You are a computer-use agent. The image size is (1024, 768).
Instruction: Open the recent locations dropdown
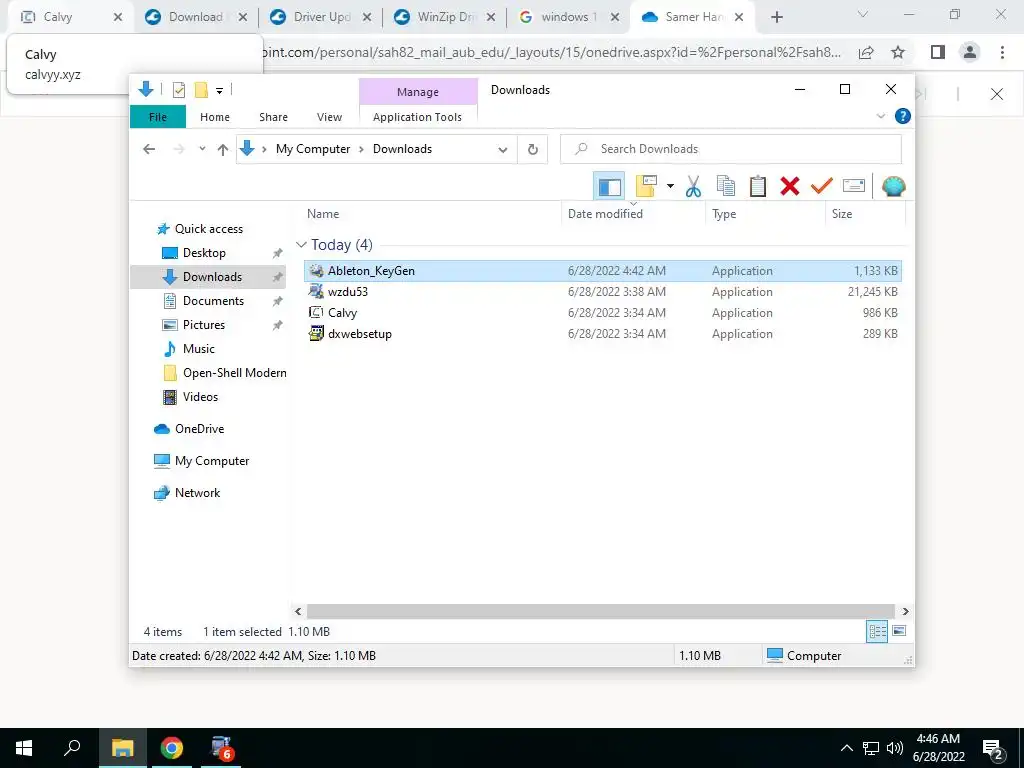pyautogui.click(x=202, y=149)
